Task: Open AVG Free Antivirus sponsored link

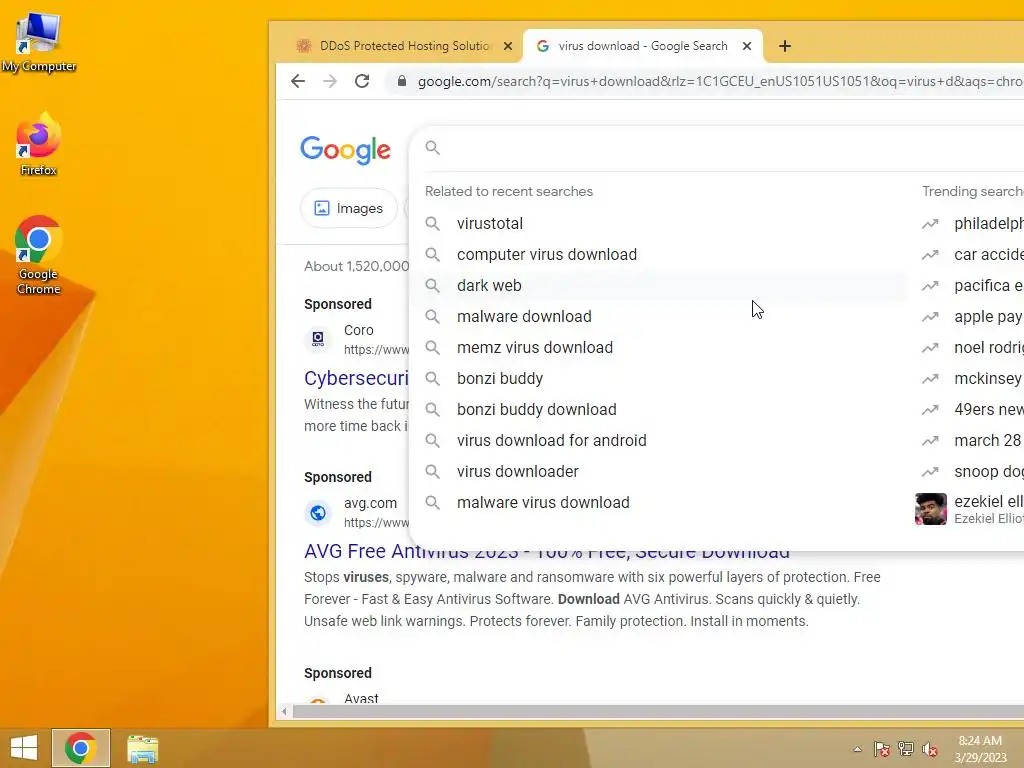Action: tap(547, 552)
